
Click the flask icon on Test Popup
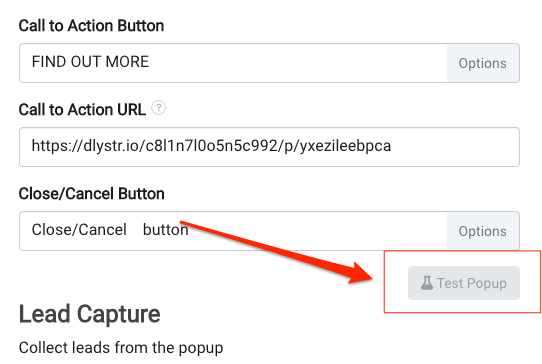pos(427,283)
